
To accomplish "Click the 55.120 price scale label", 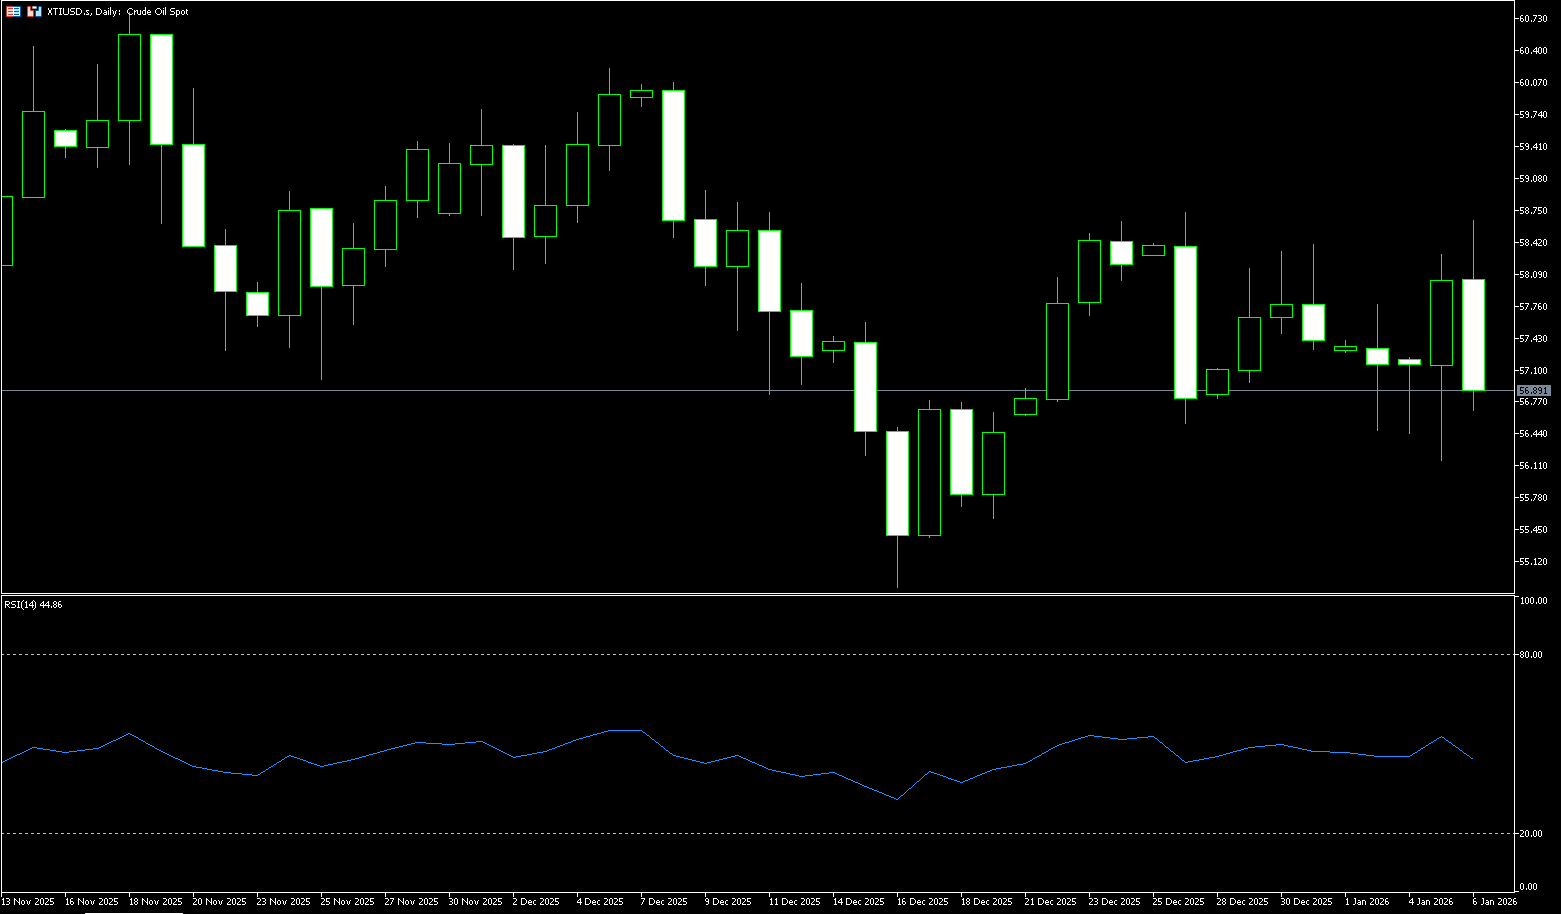I will [1533, 562].
